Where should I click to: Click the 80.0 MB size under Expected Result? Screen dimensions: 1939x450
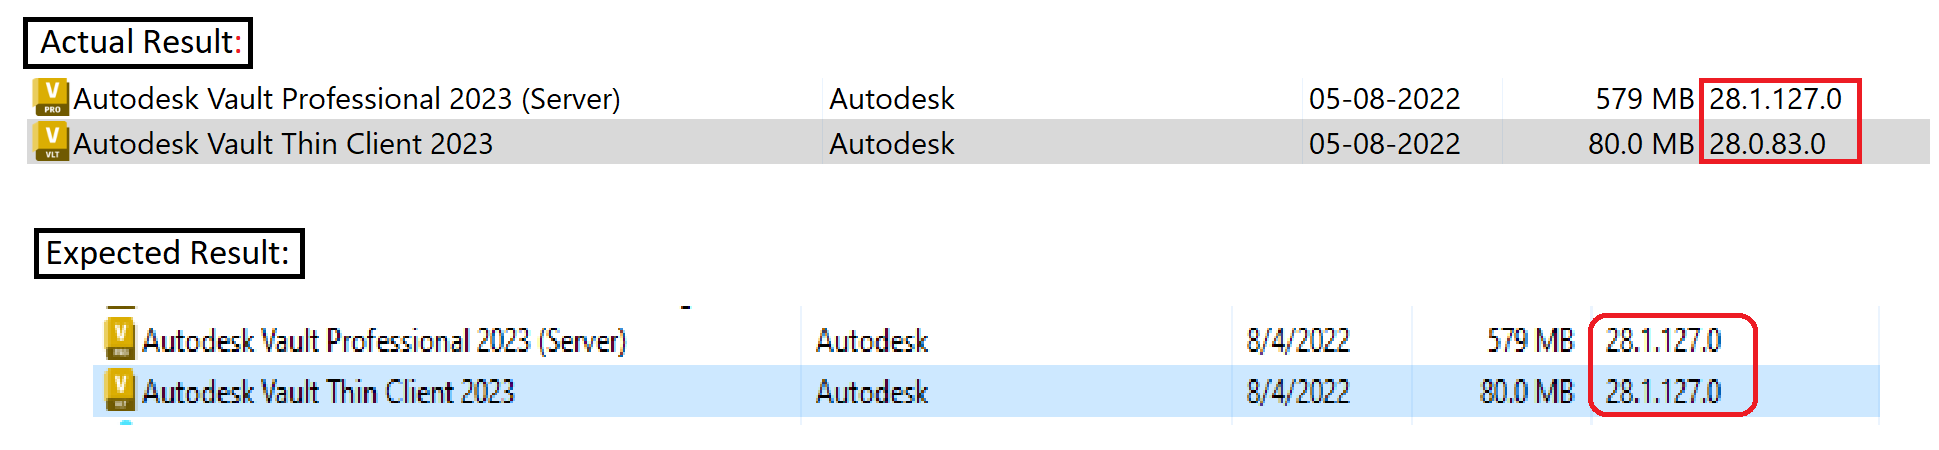1527,392
